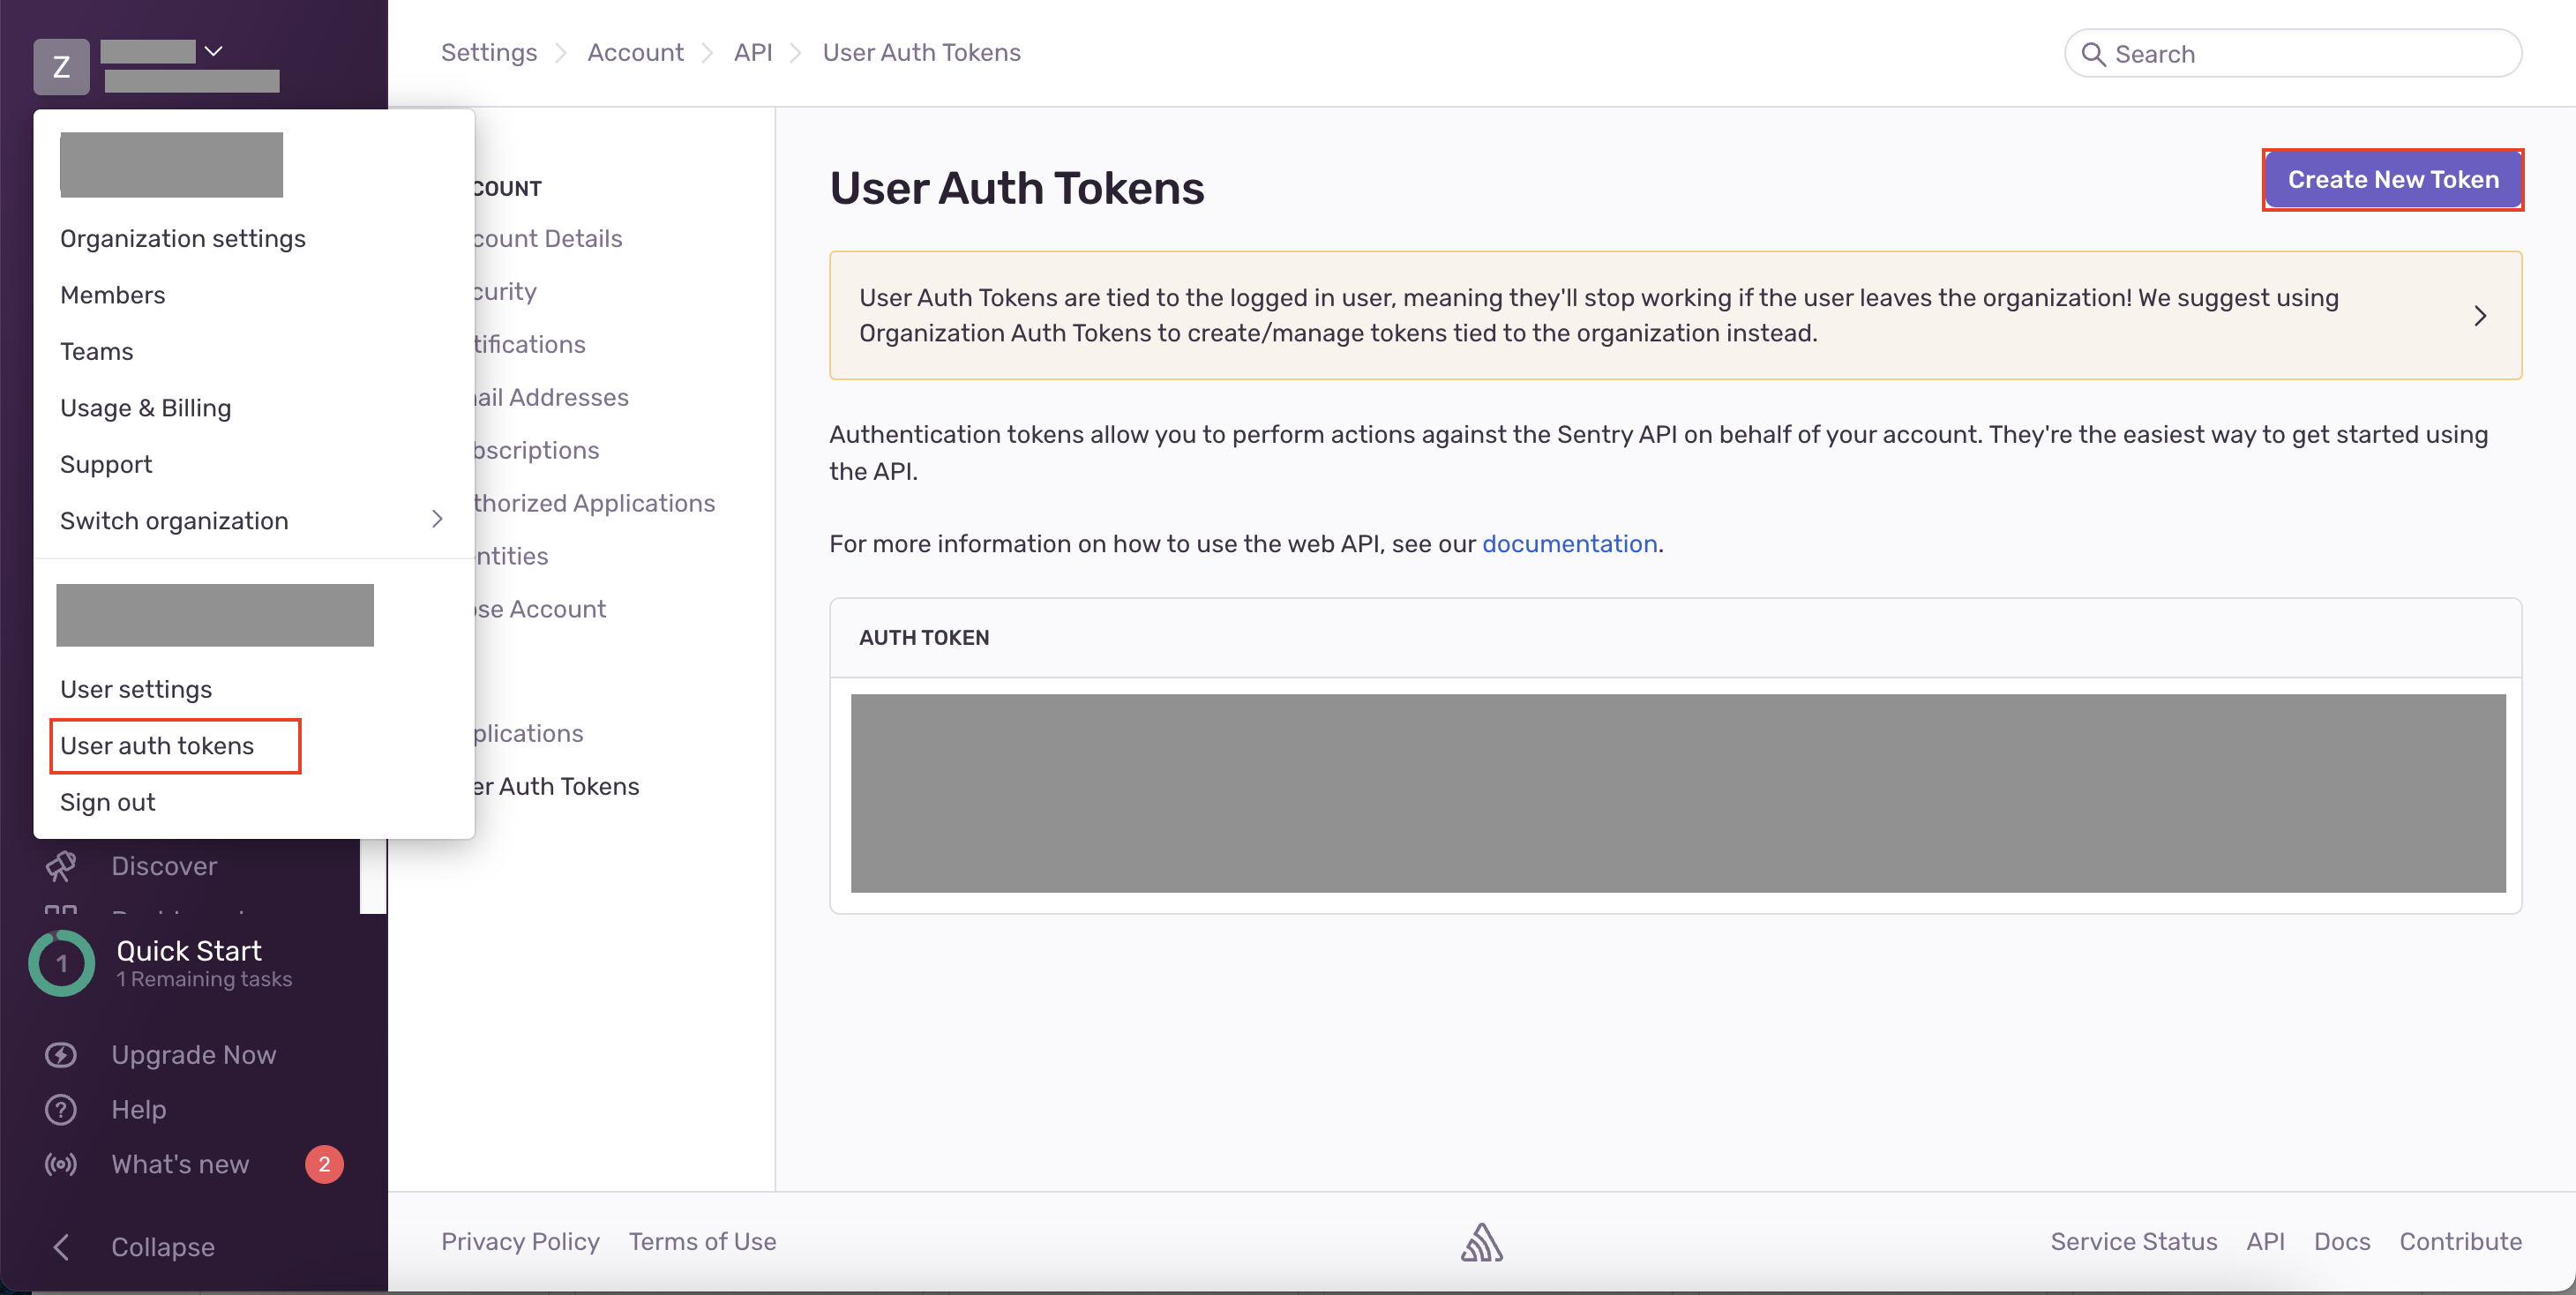
Task: Click into the Search field
Action: click(x=2293, y=54)
